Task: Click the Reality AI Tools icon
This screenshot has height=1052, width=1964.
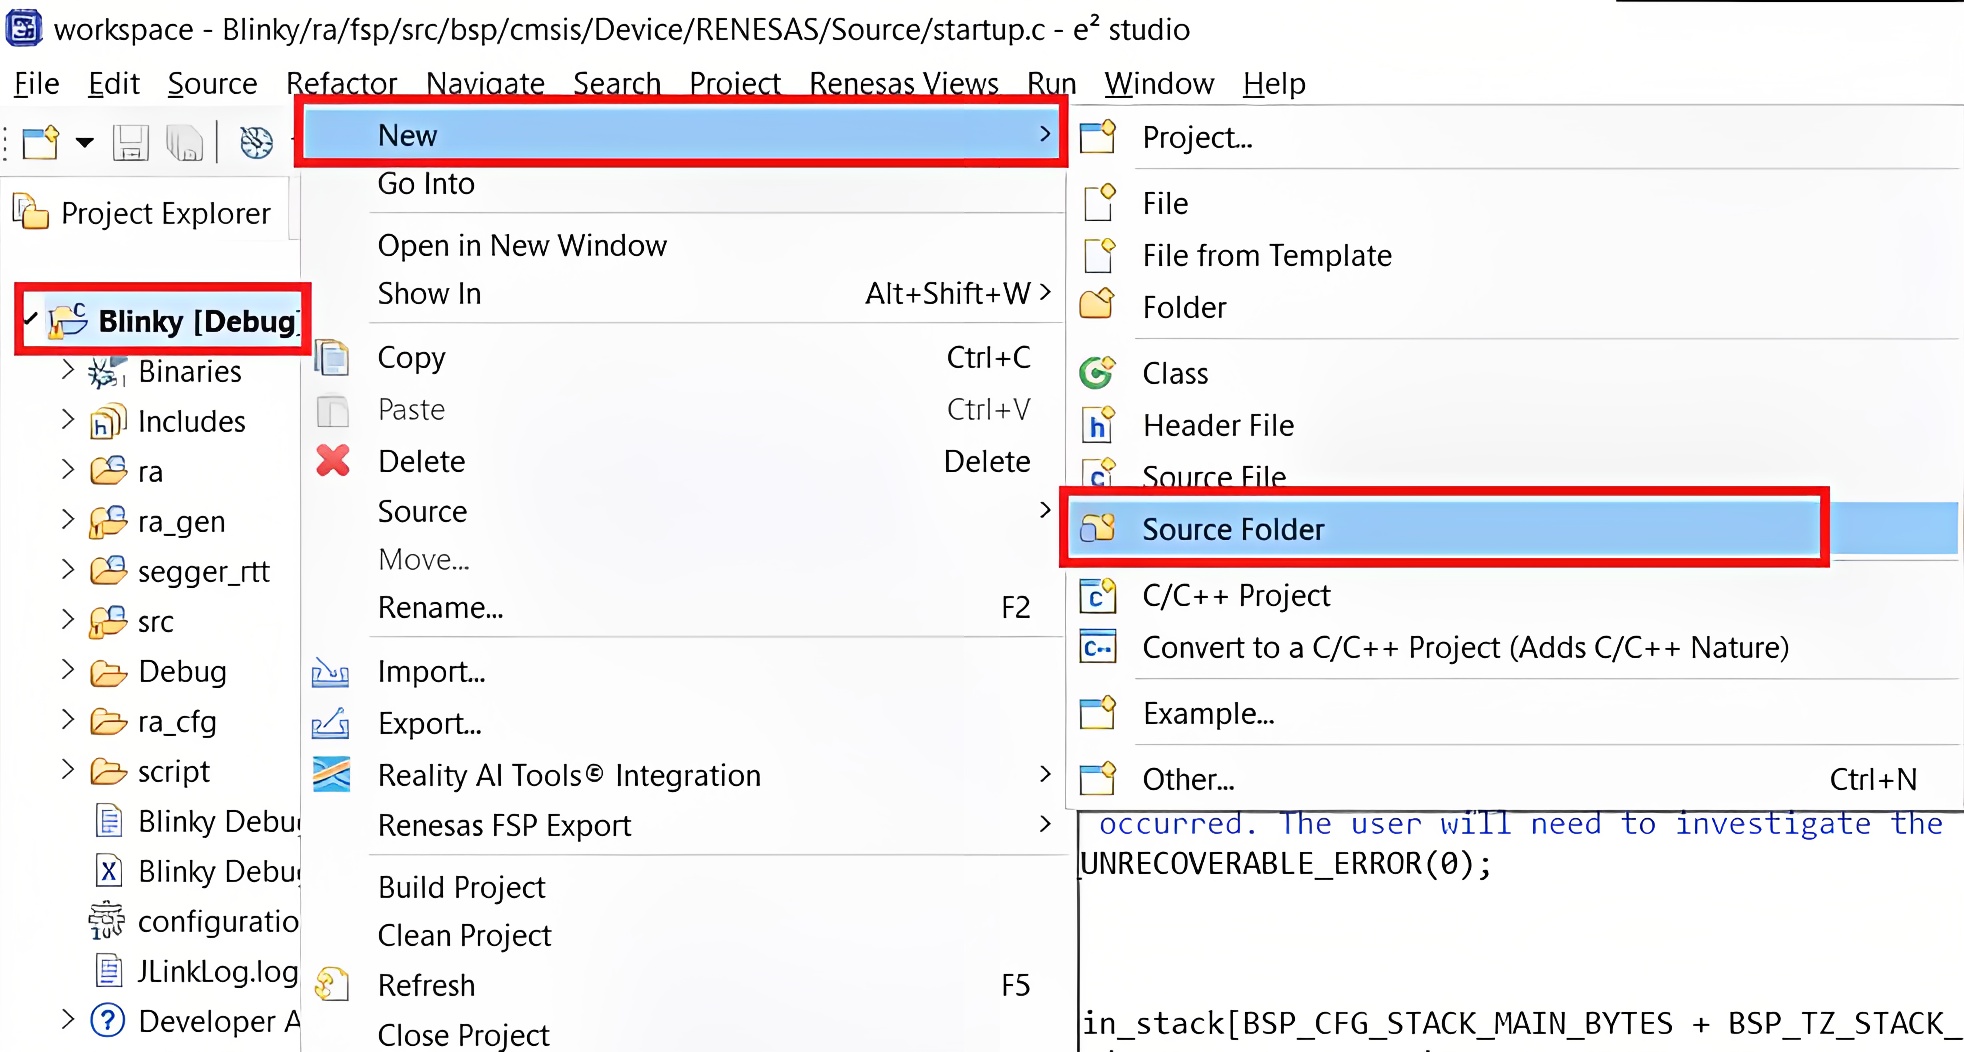Action: [331, 775]
